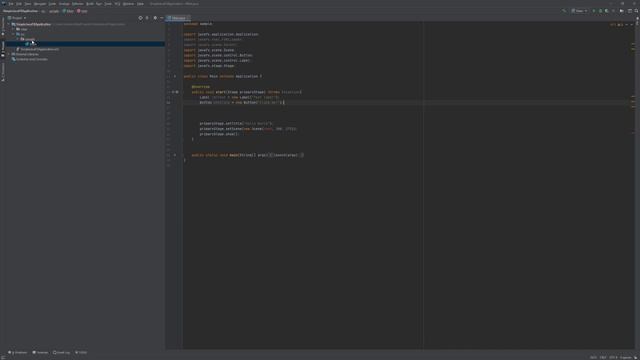Switch to the Main.java editor tab
This screenshot has height=360, width=640.
coord(178,18)
